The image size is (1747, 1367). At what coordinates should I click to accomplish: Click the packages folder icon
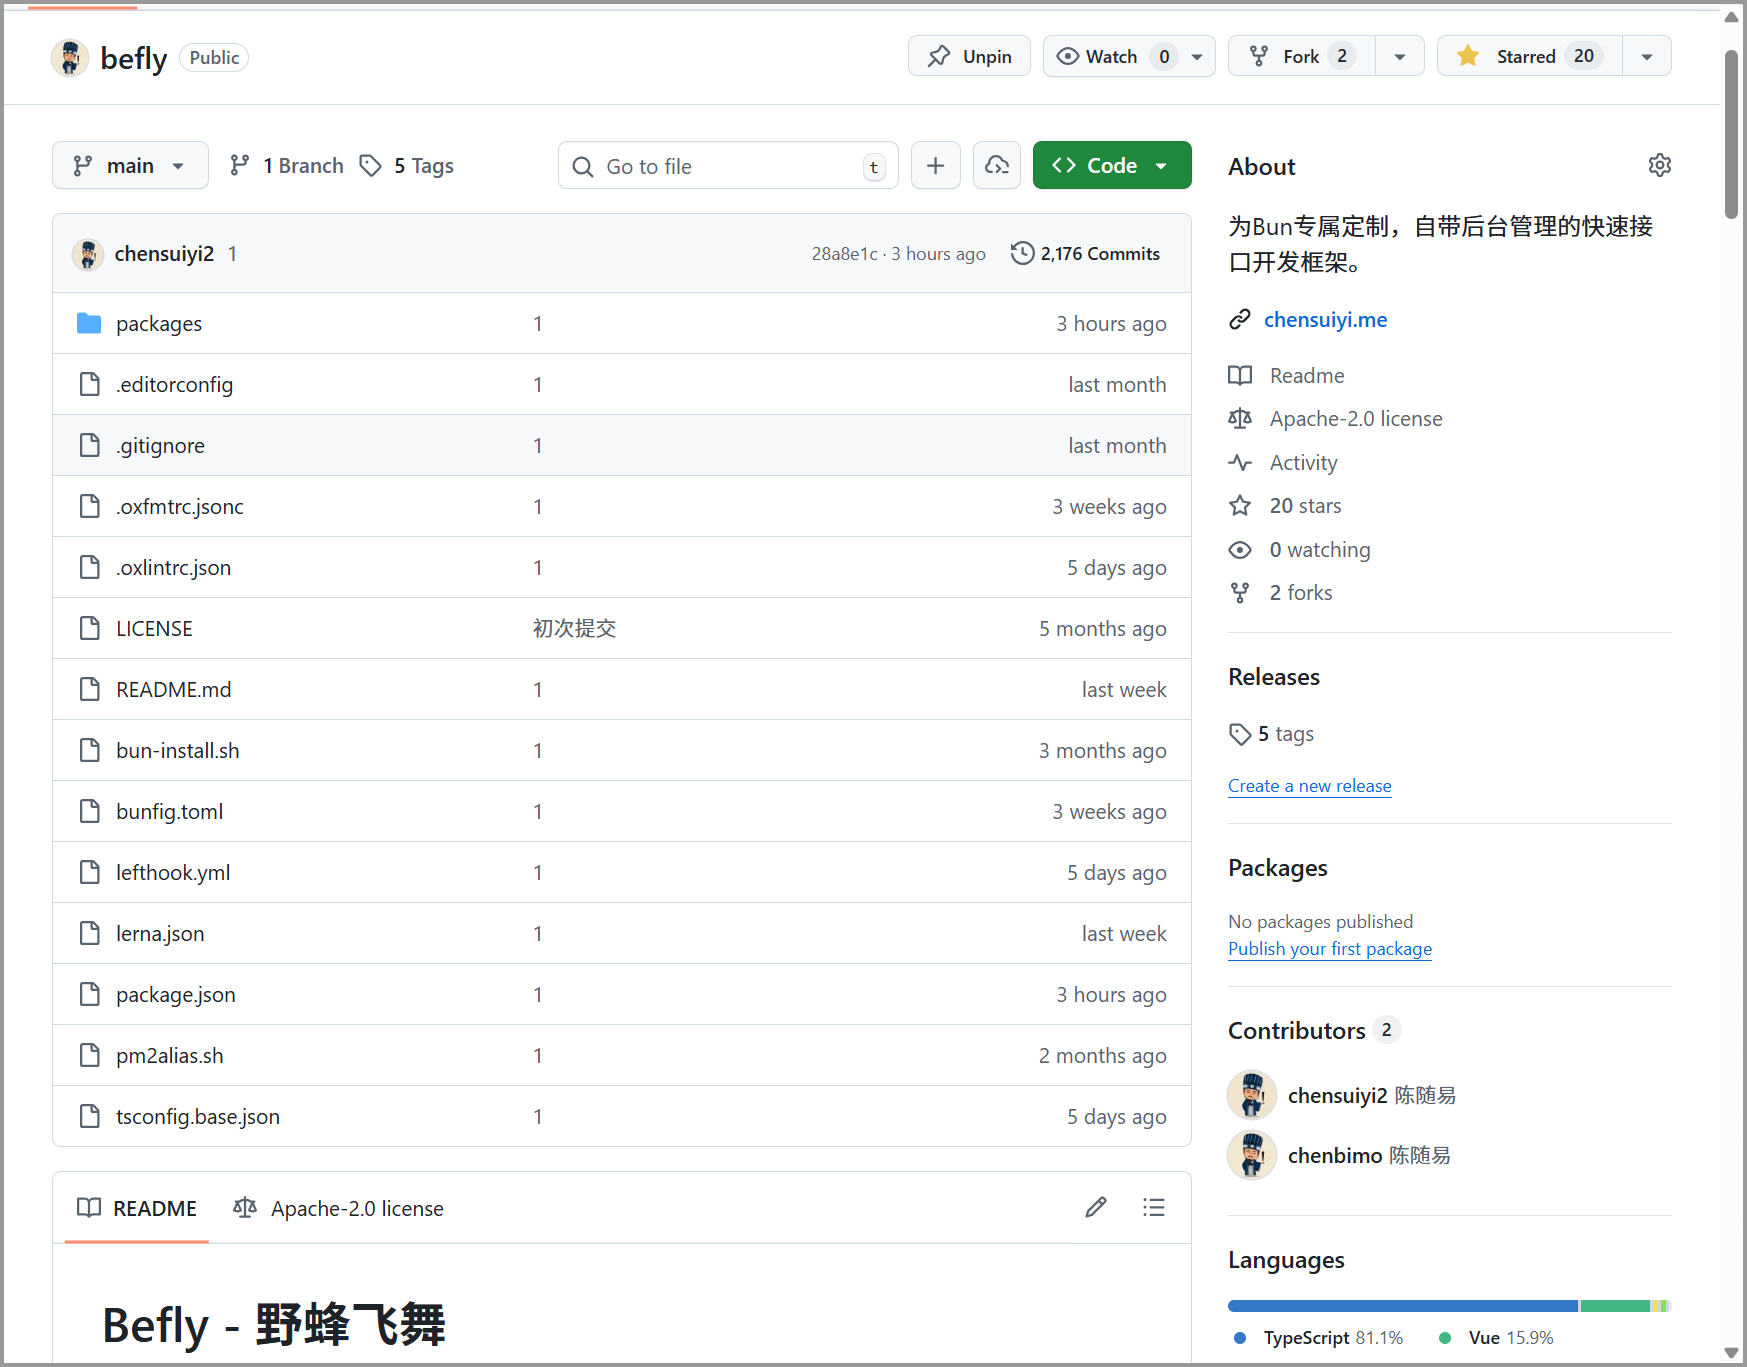89,324
